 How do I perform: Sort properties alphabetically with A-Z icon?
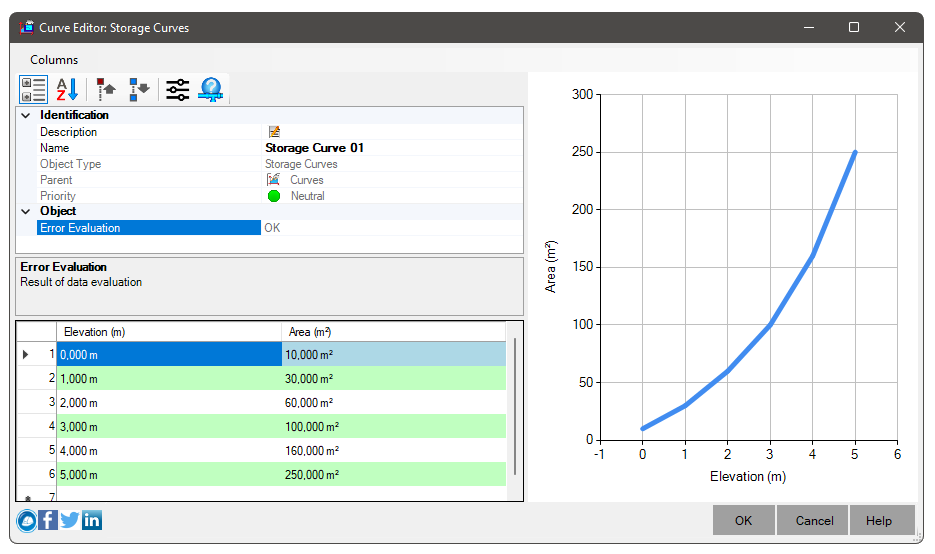pos(67,89)
